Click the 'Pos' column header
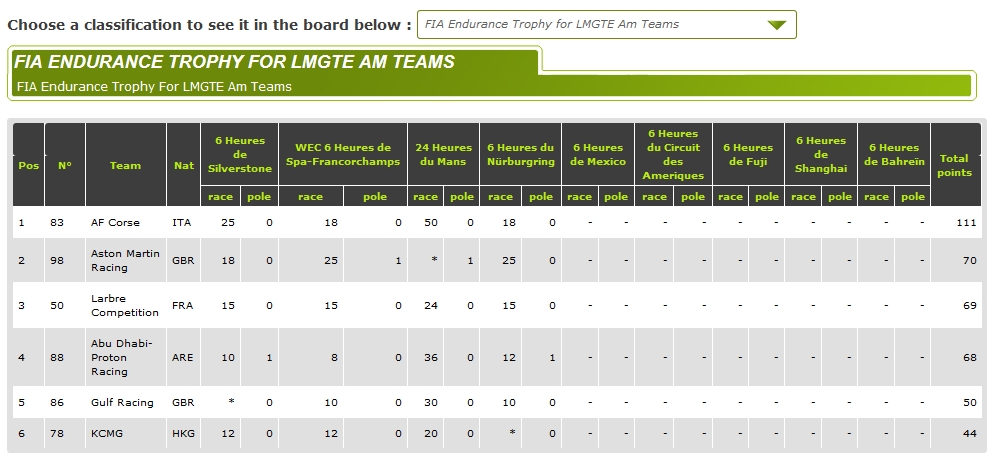This screenshot has height=461, width=990. [x=28, y=165]
